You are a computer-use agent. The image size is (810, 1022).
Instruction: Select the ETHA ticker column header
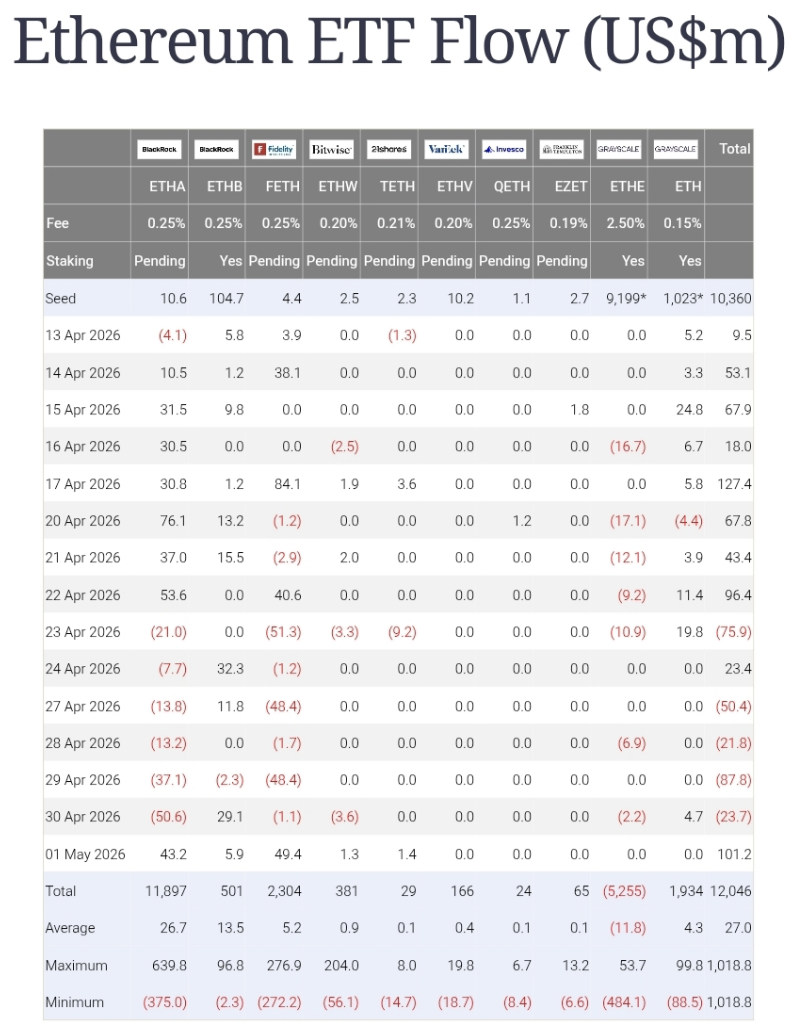click(167, 186)
